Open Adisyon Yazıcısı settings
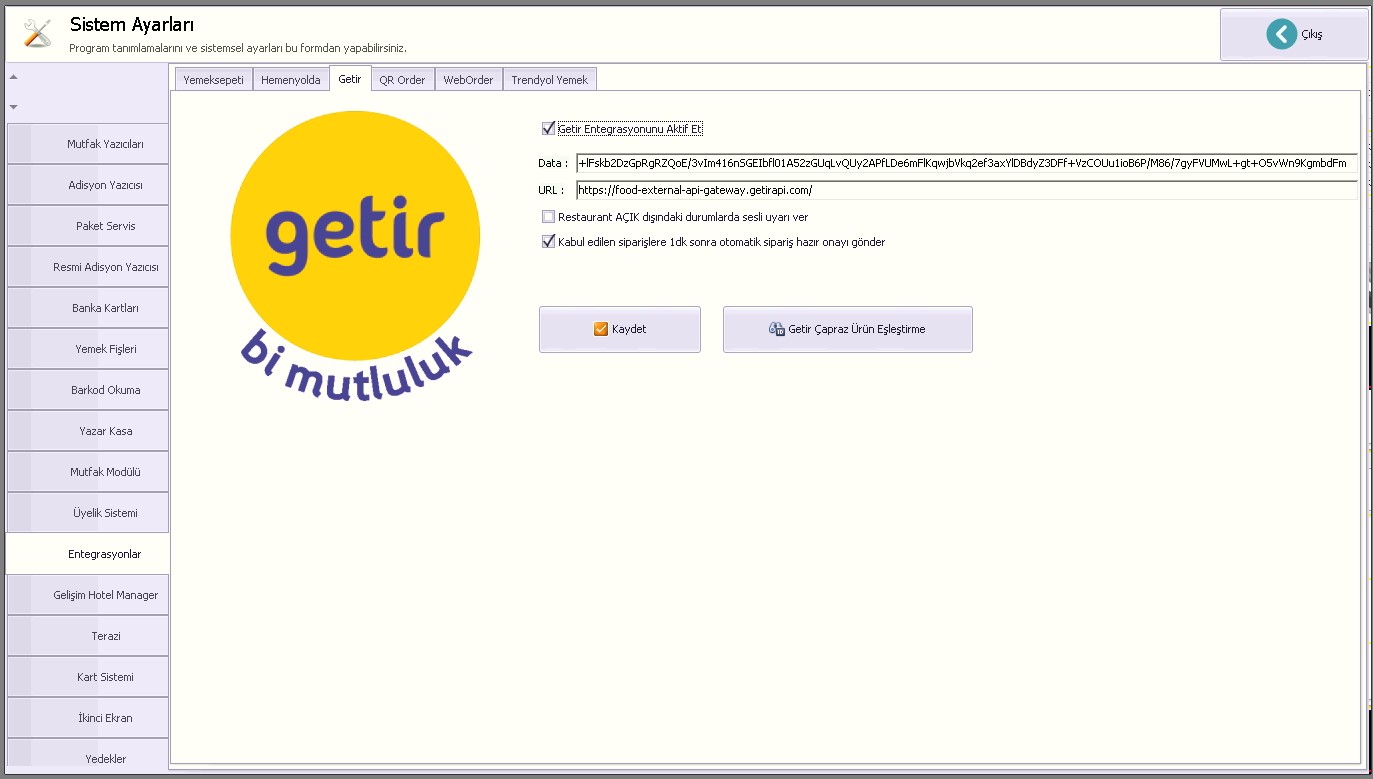The height and width of the screenshot is (779, 1373). pyautogui.click(x=88, y=185)
